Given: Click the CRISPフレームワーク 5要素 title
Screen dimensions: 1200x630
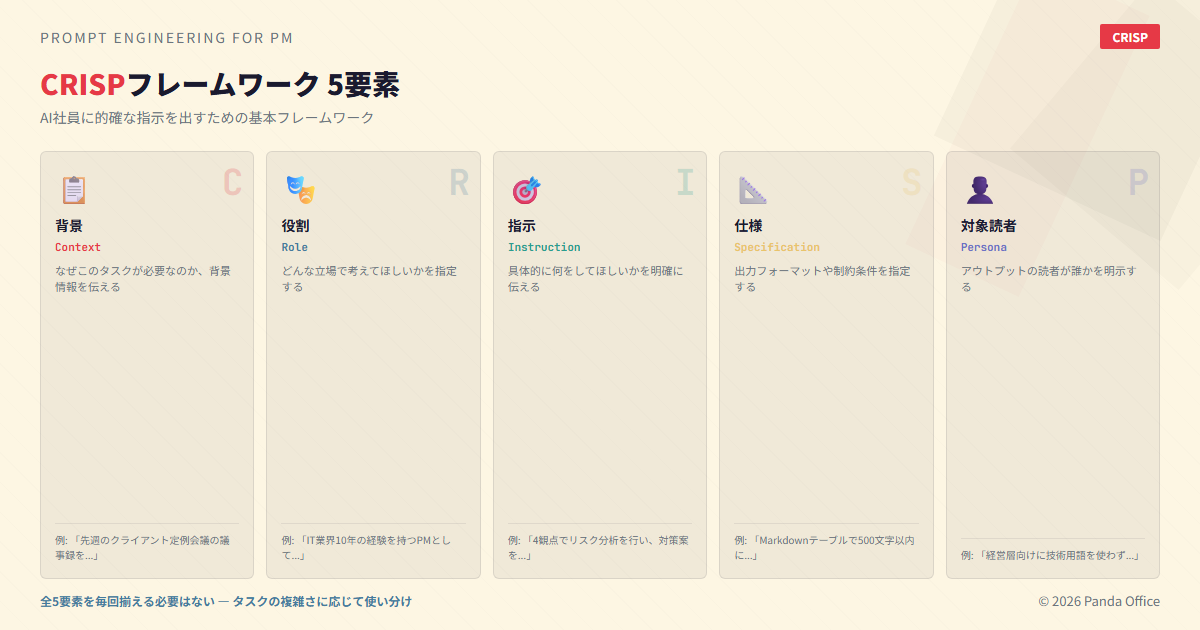Looking at the screenshot, I should point(220,85).
